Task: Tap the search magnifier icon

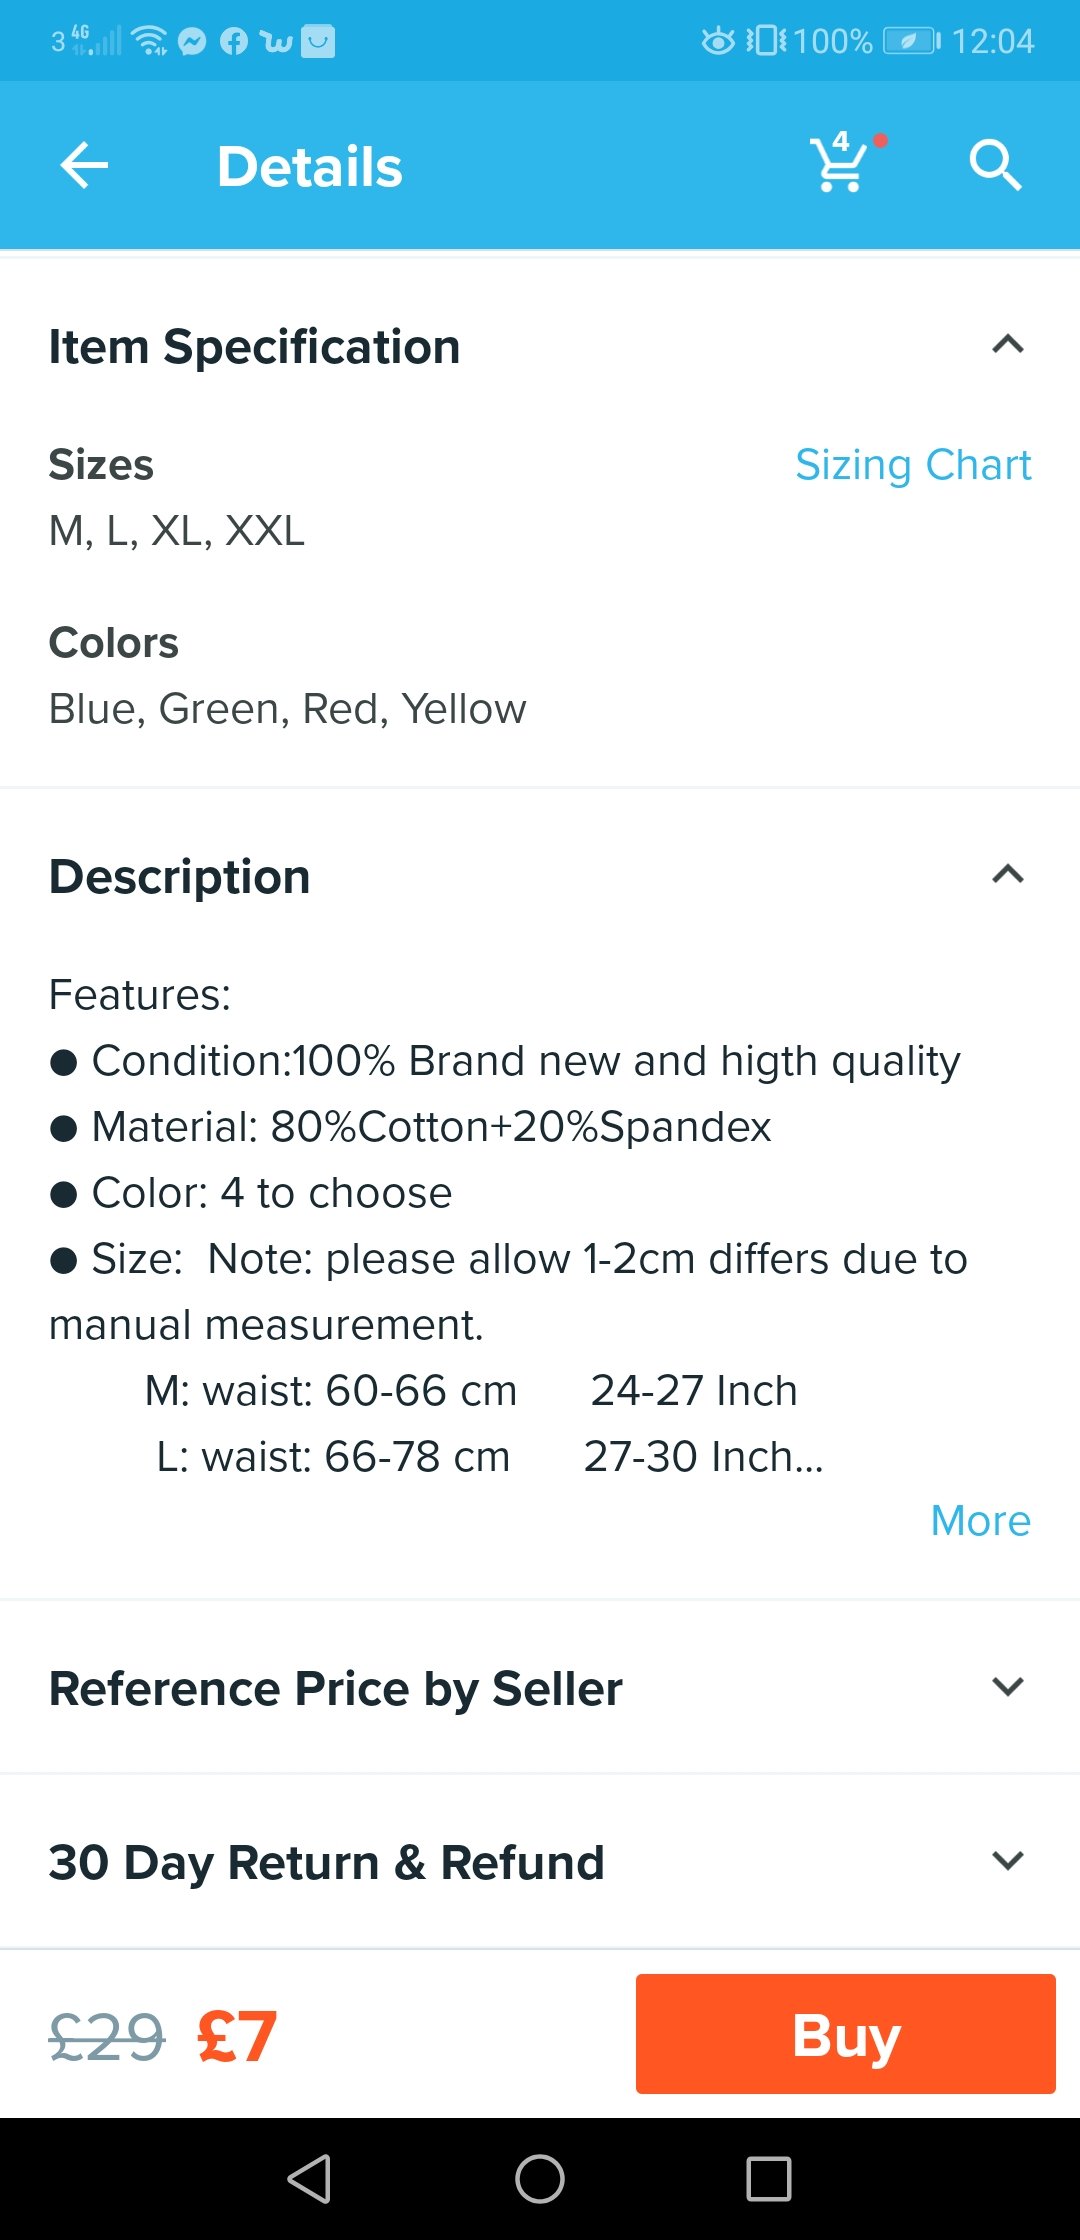Action: click(x=994, y=166)
